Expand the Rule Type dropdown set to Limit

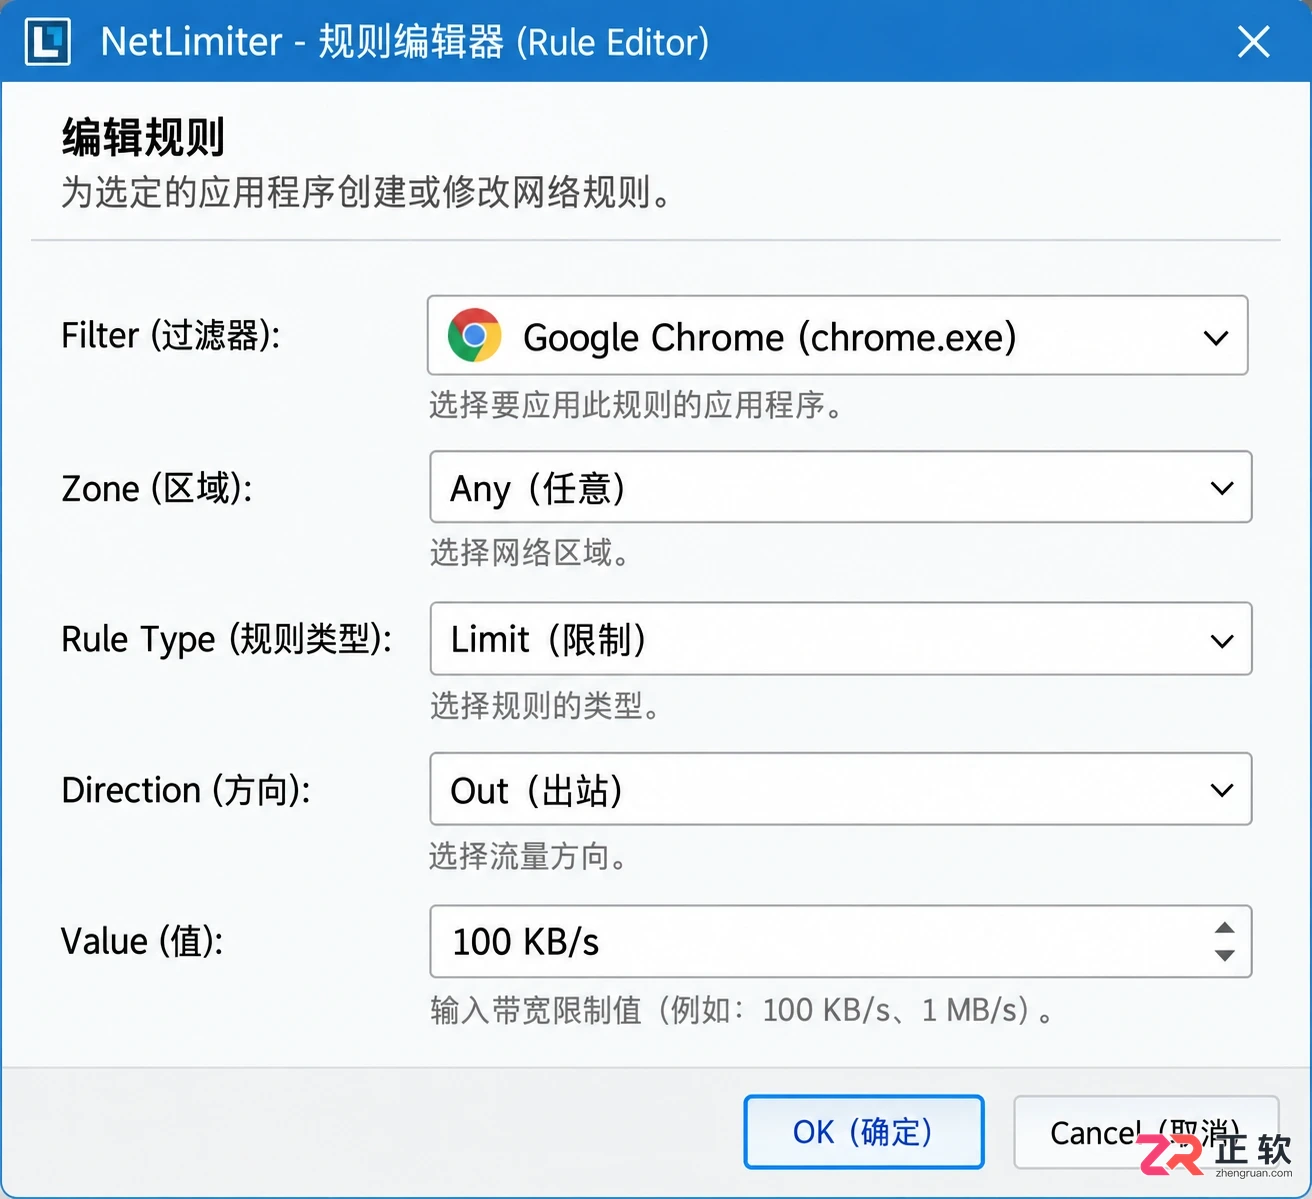(840, 639)
